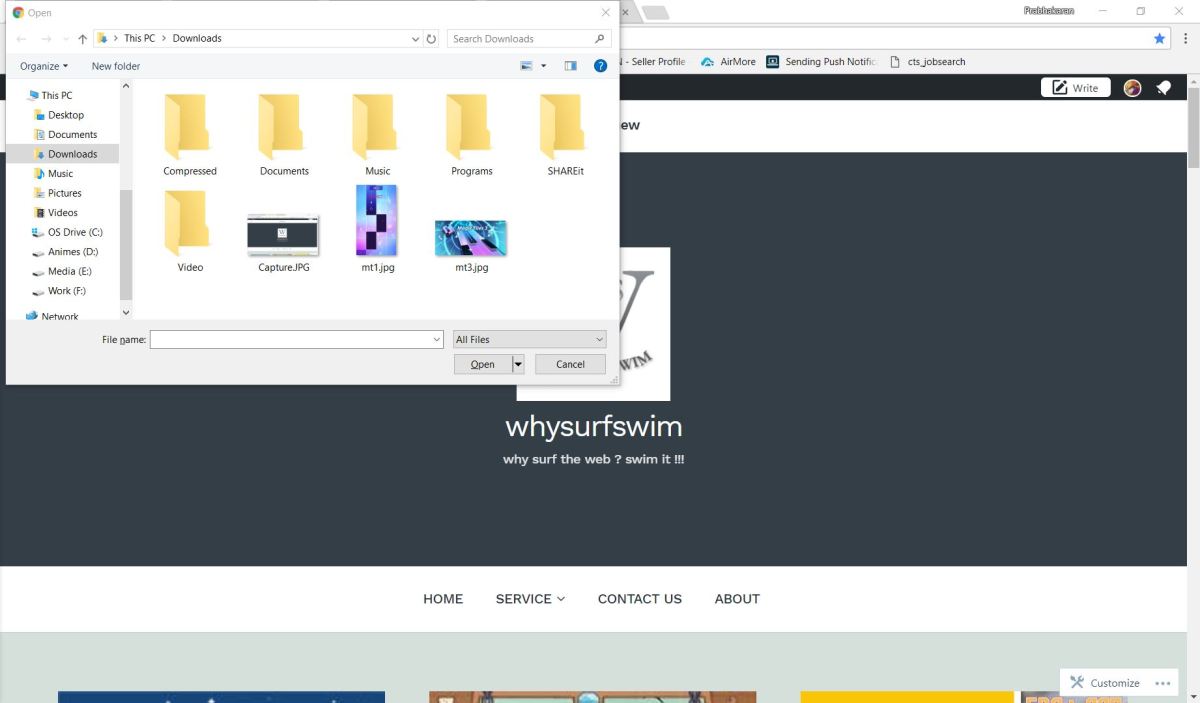The height and width of the screenshot is (703, 1200).
Task: Click the user avatar icon in WordPress bar
Action: pyautogui.click(x=1132, y=88)
